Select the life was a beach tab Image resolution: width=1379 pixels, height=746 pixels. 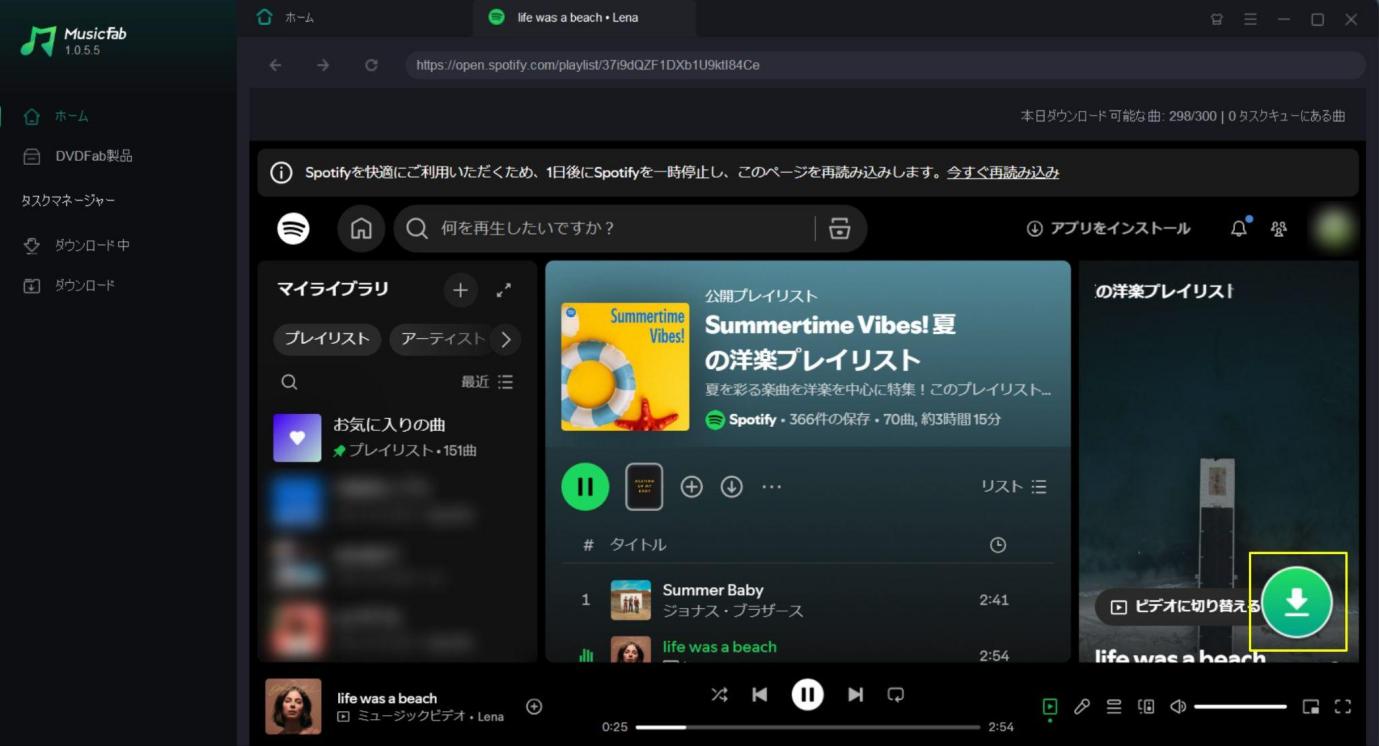584,17
